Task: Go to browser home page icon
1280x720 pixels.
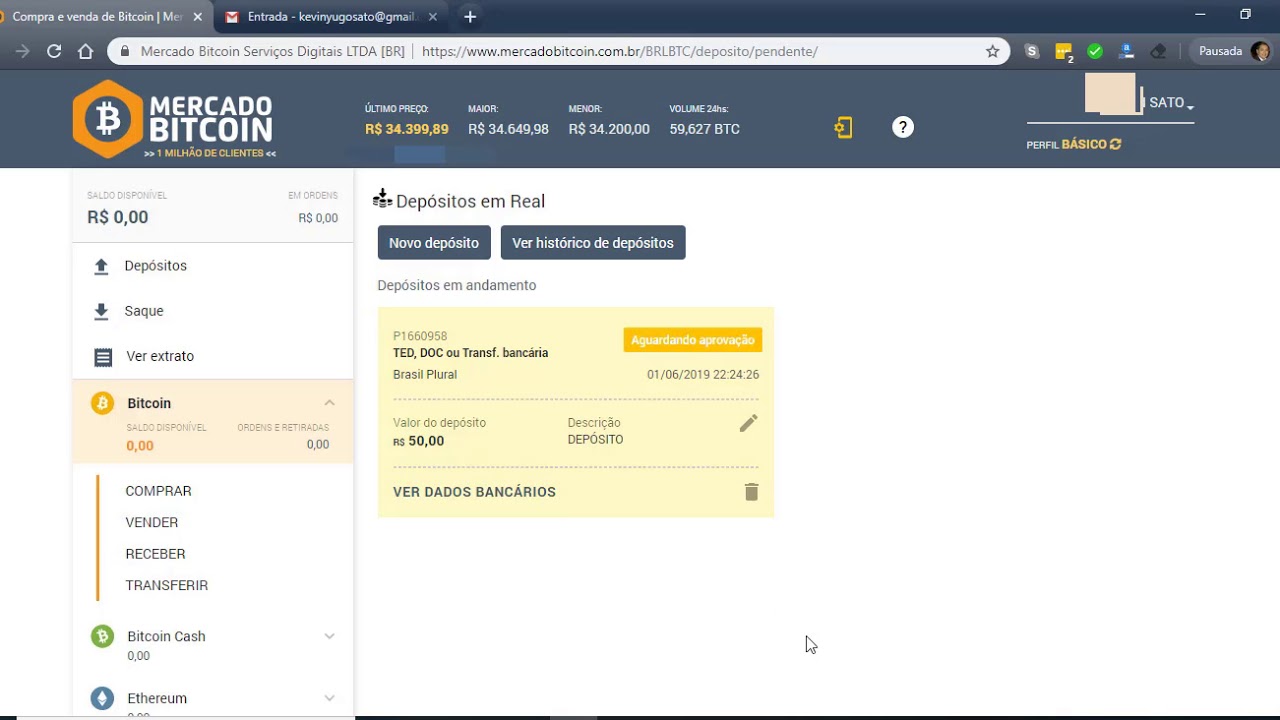Action: [x=86, y=51]
